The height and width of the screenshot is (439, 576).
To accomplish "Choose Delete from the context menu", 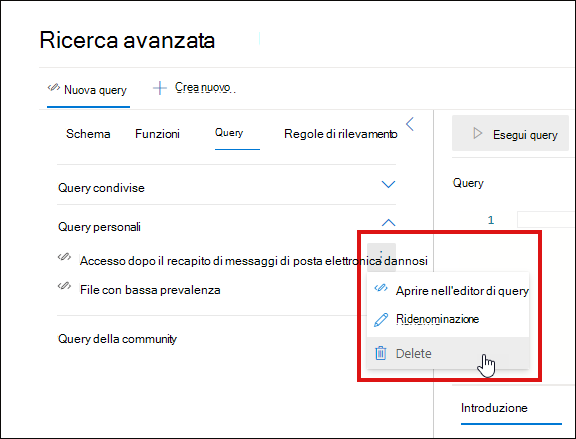I will [x=448, y=353].
